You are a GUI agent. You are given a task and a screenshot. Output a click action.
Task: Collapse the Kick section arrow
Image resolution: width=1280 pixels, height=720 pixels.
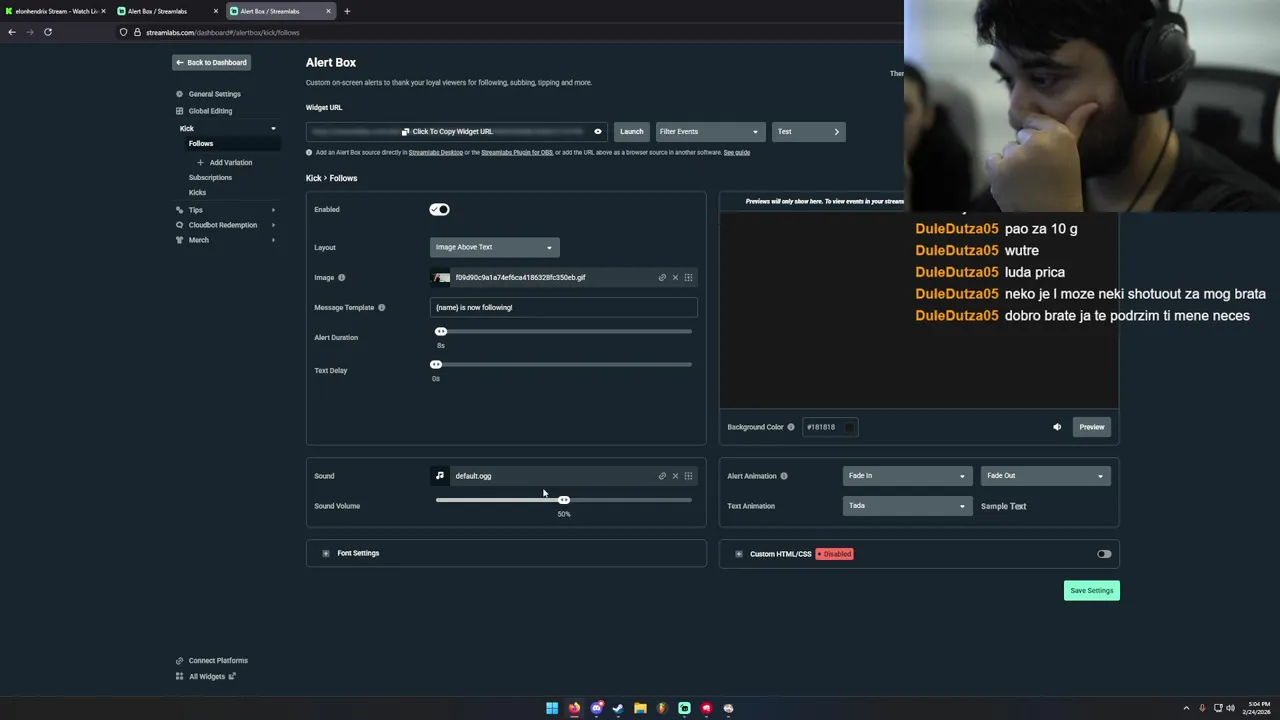[273, 128]
